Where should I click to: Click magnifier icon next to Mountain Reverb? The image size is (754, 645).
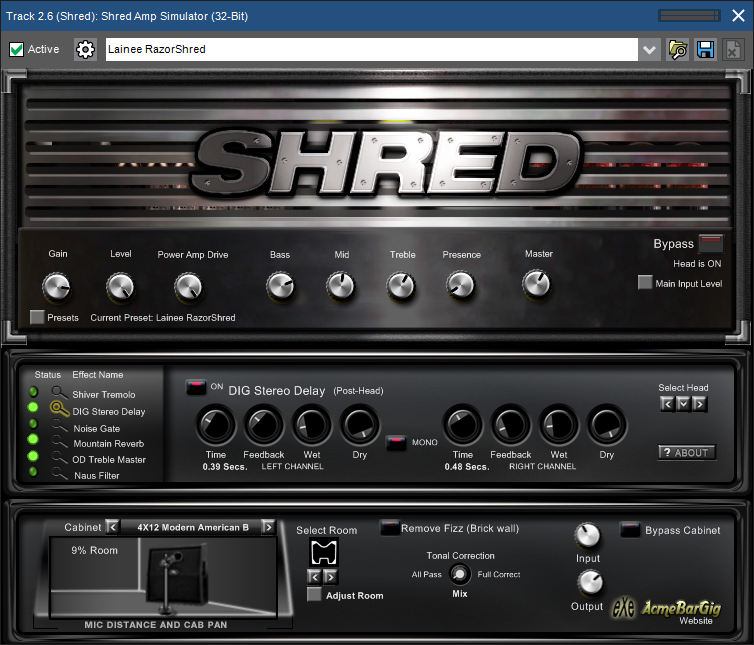[60, 441]
